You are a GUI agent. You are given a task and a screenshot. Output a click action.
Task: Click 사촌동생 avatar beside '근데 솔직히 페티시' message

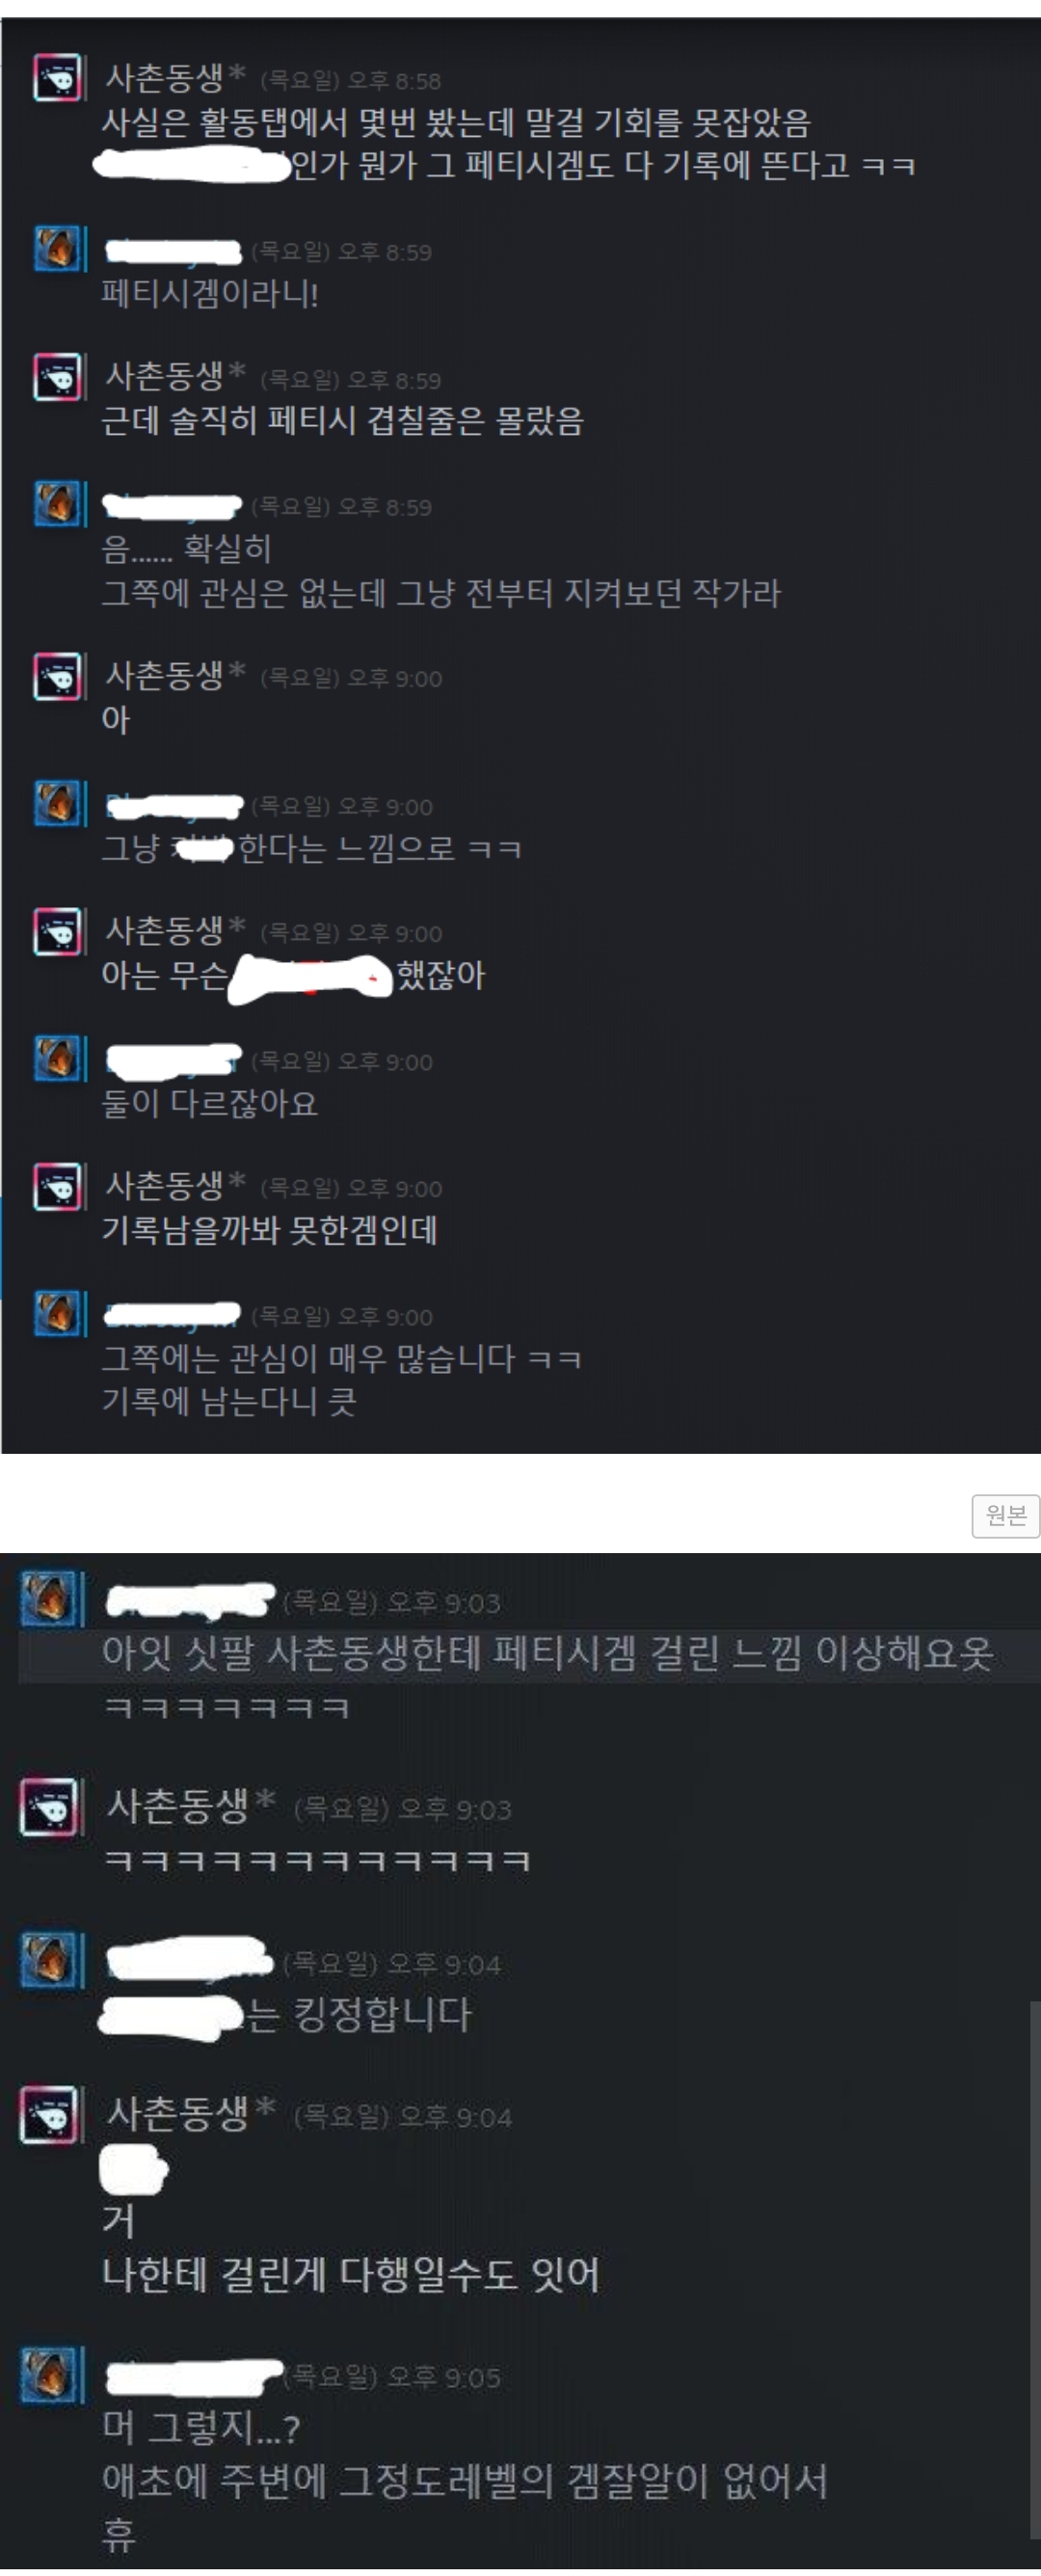click(58, 376)
